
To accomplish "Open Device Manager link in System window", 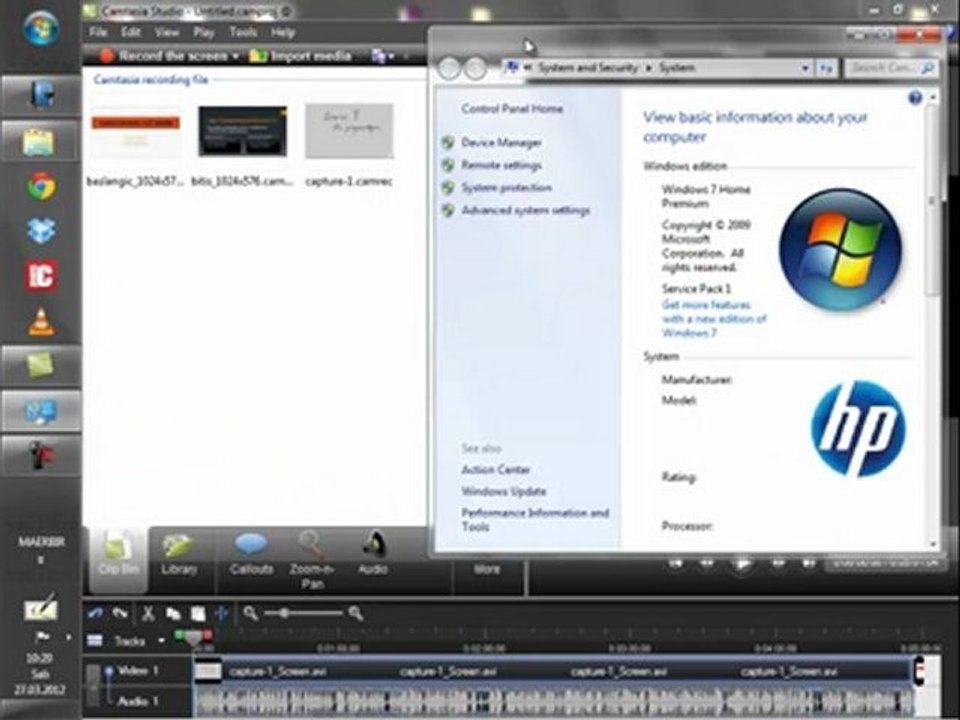I will point(501,143).
